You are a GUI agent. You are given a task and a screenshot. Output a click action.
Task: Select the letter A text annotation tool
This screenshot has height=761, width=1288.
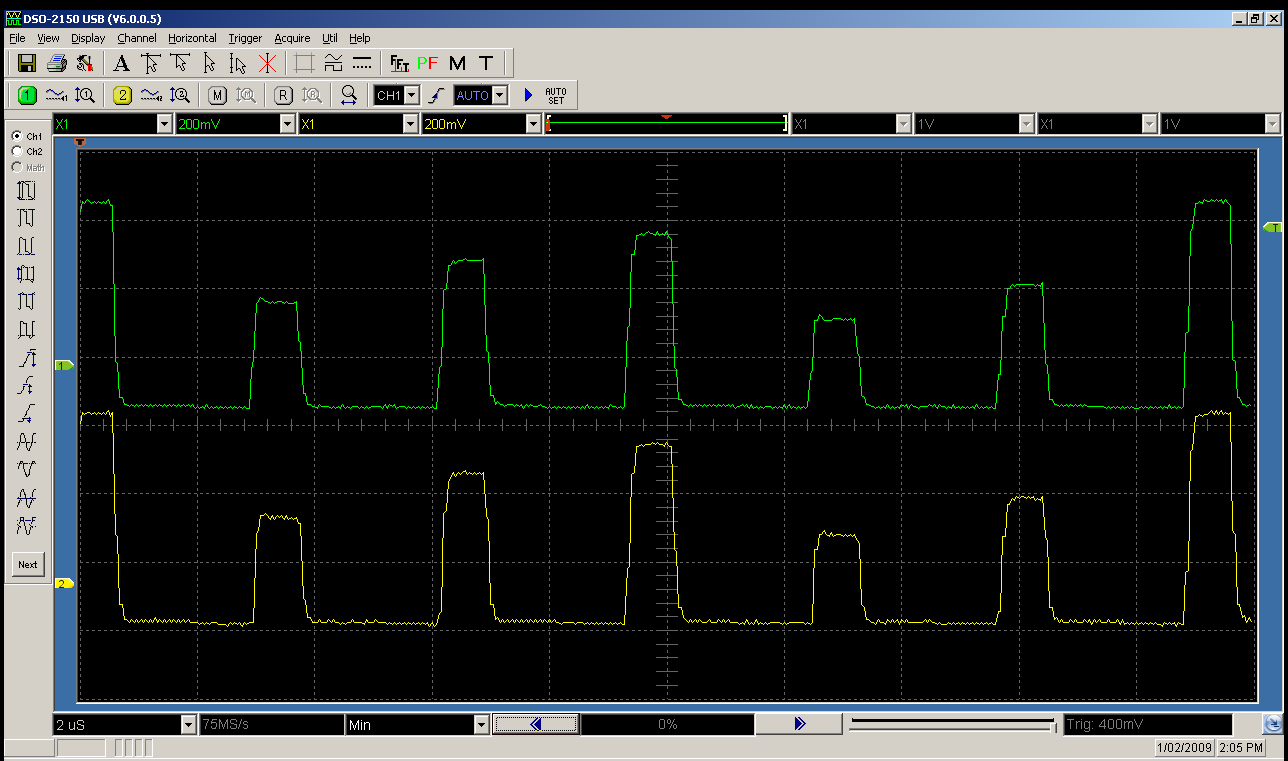[121, 64]
